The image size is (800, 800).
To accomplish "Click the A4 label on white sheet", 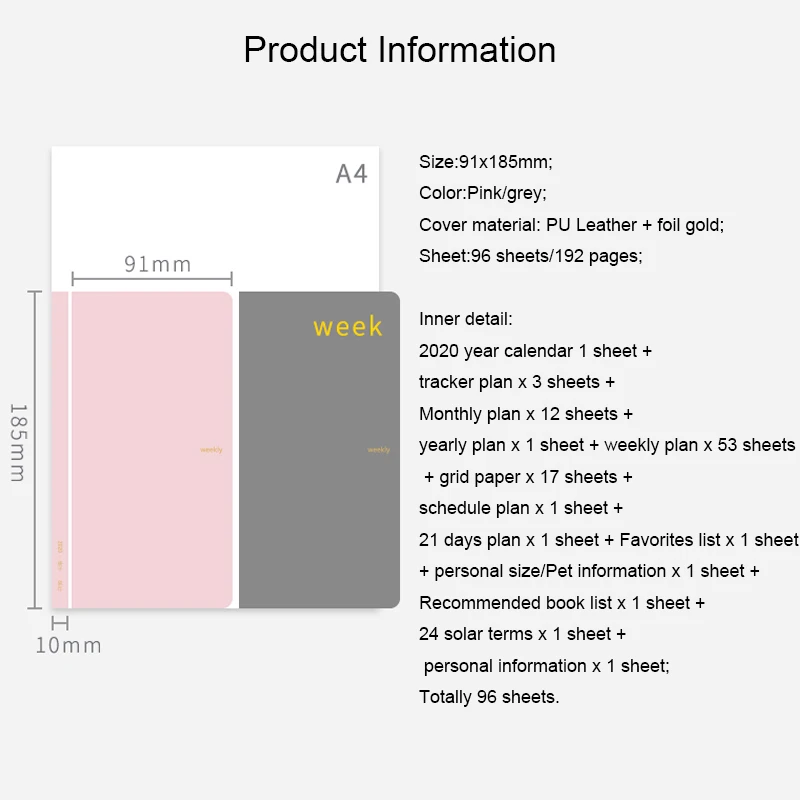I will (352, 173).
